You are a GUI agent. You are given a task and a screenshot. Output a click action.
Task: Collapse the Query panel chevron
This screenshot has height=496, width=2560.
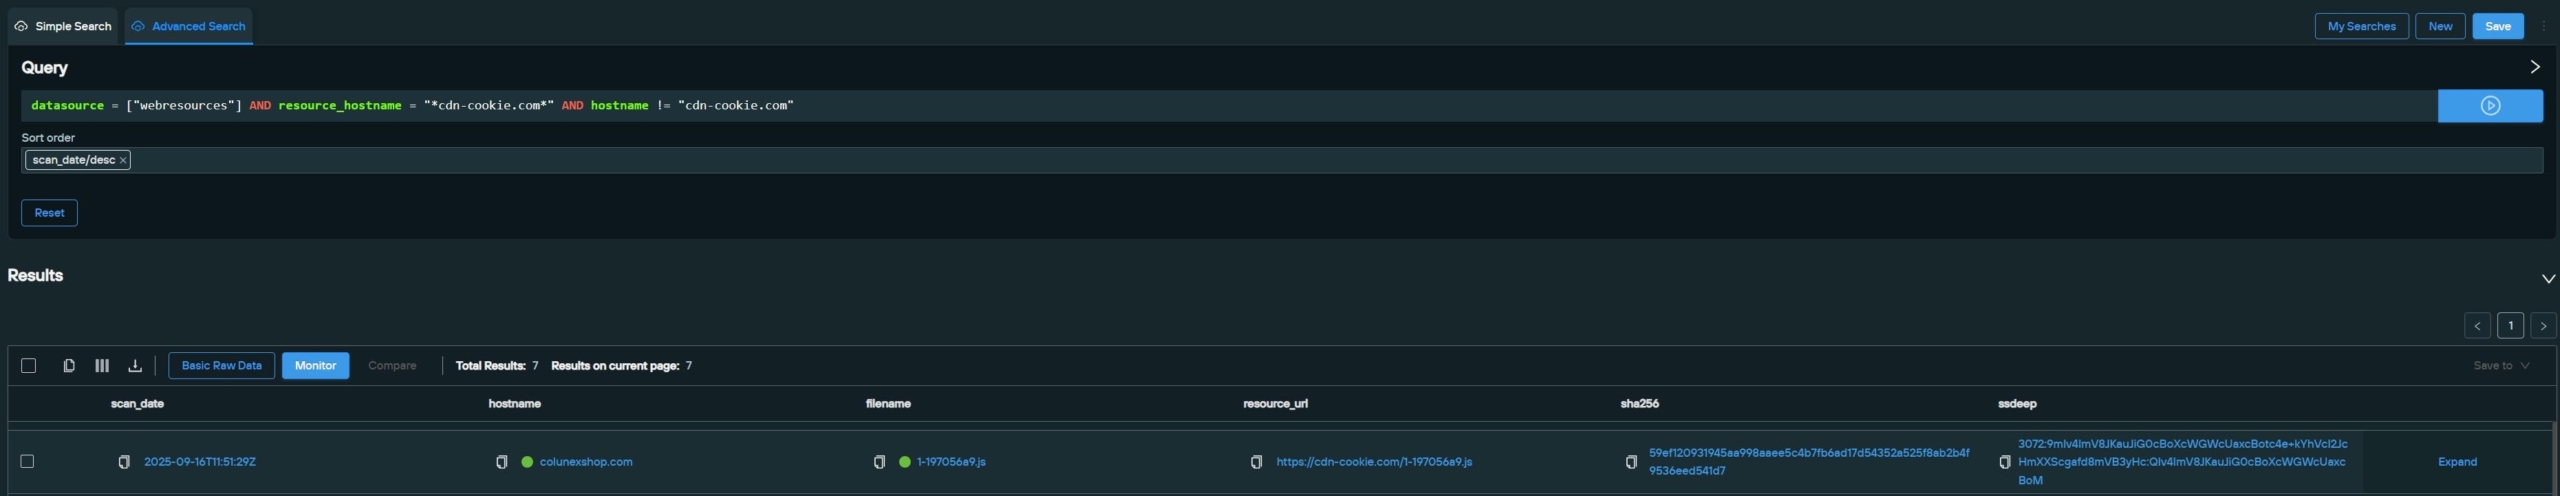(2534, 67)
